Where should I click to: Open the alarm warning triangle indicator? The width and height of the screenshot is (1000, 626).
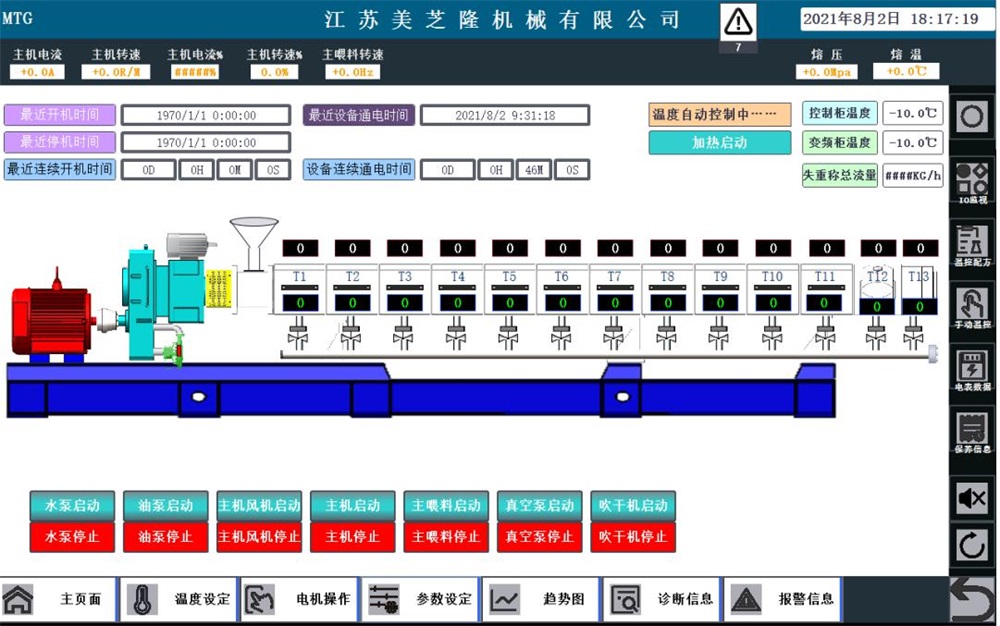pos(738,21)
